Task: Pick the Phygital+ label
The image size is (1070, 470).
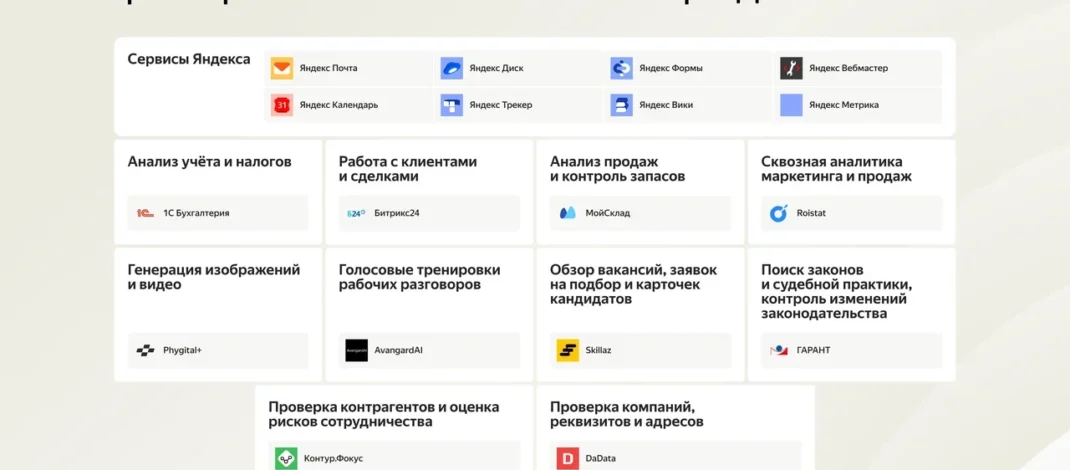Action: tap(182, 351)
